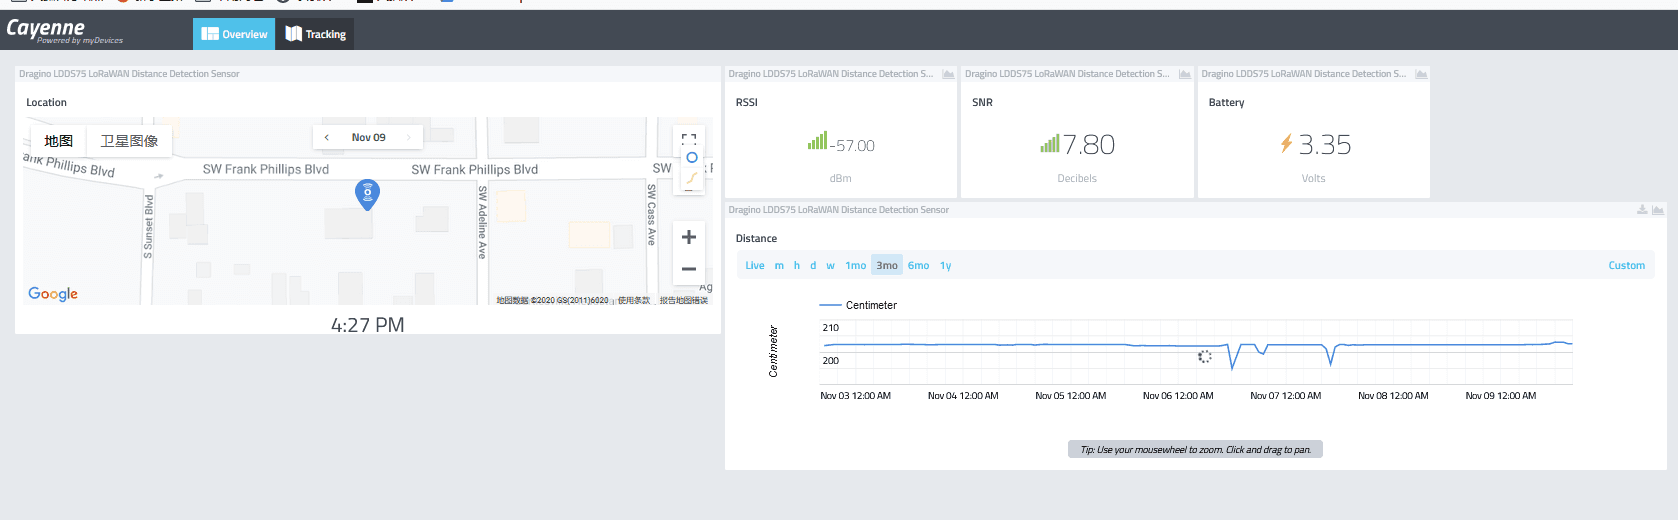Go to next date after Nov 09
Screen dimensions: 1678x520
pos(409,138)
